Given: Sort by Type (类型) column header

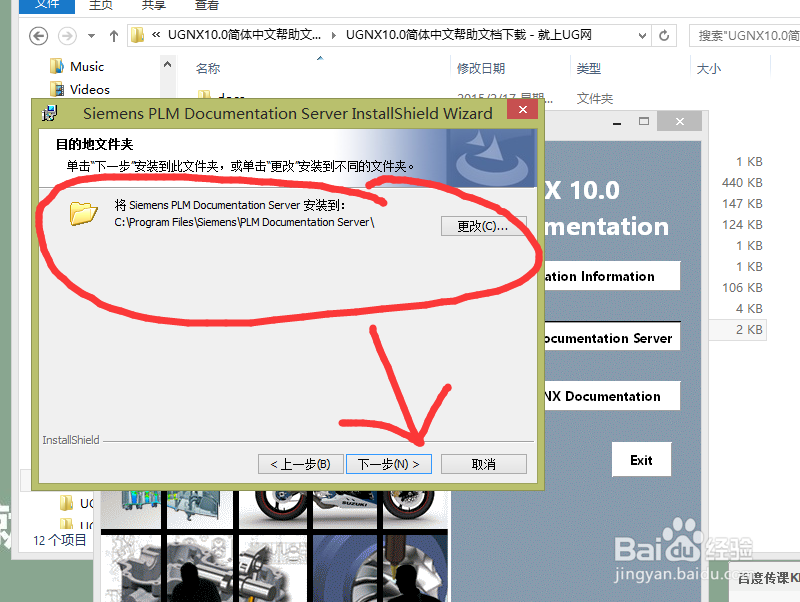Looking at the screenshot, I should (x=588, y=68).
